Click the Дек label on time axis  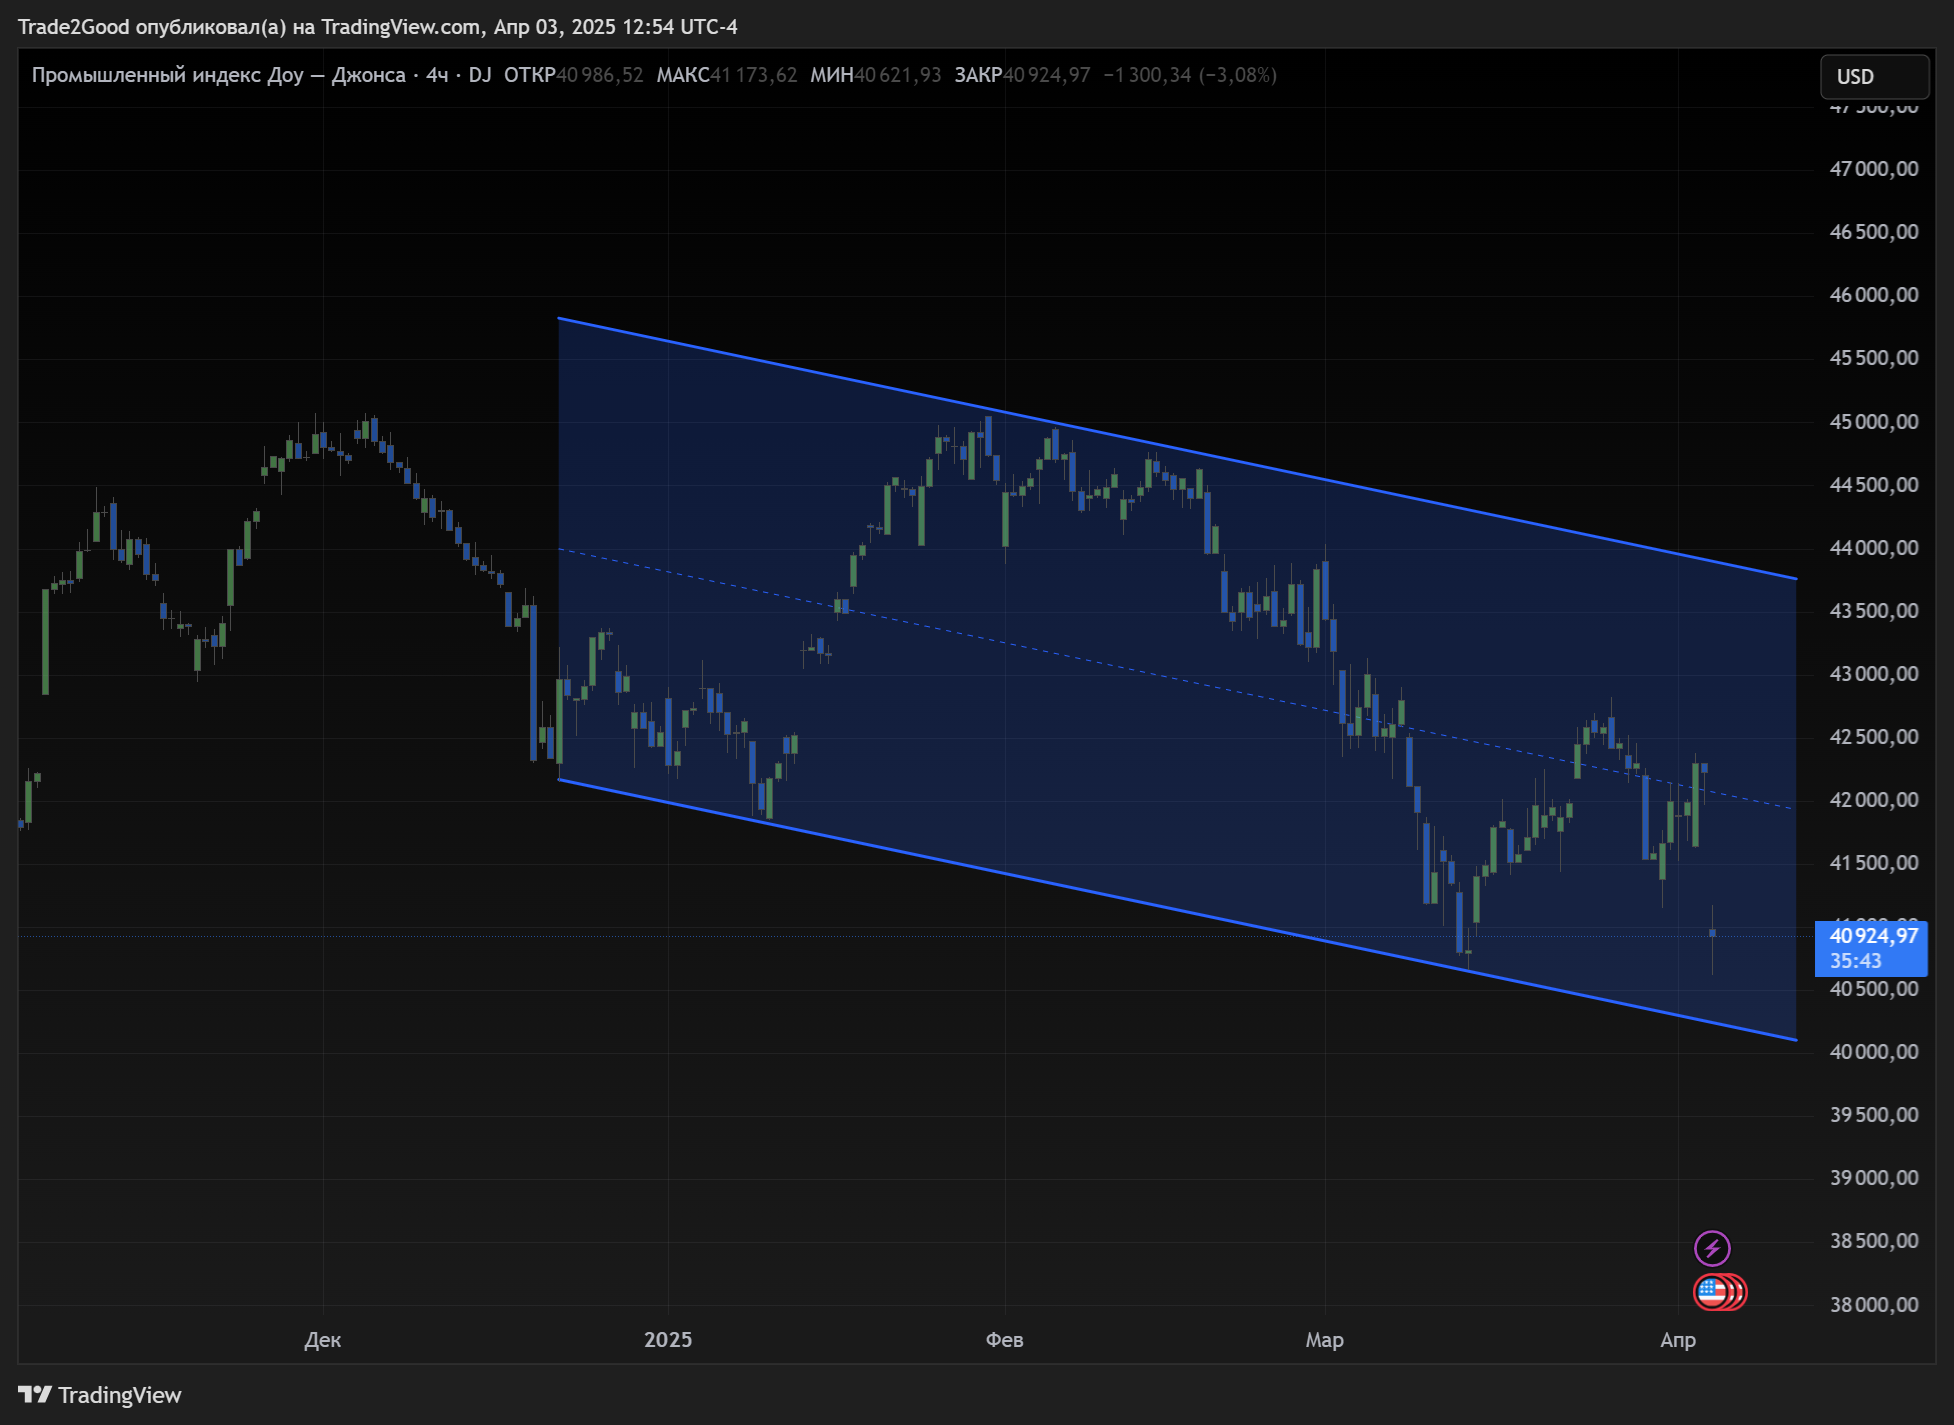[323, 1340]
